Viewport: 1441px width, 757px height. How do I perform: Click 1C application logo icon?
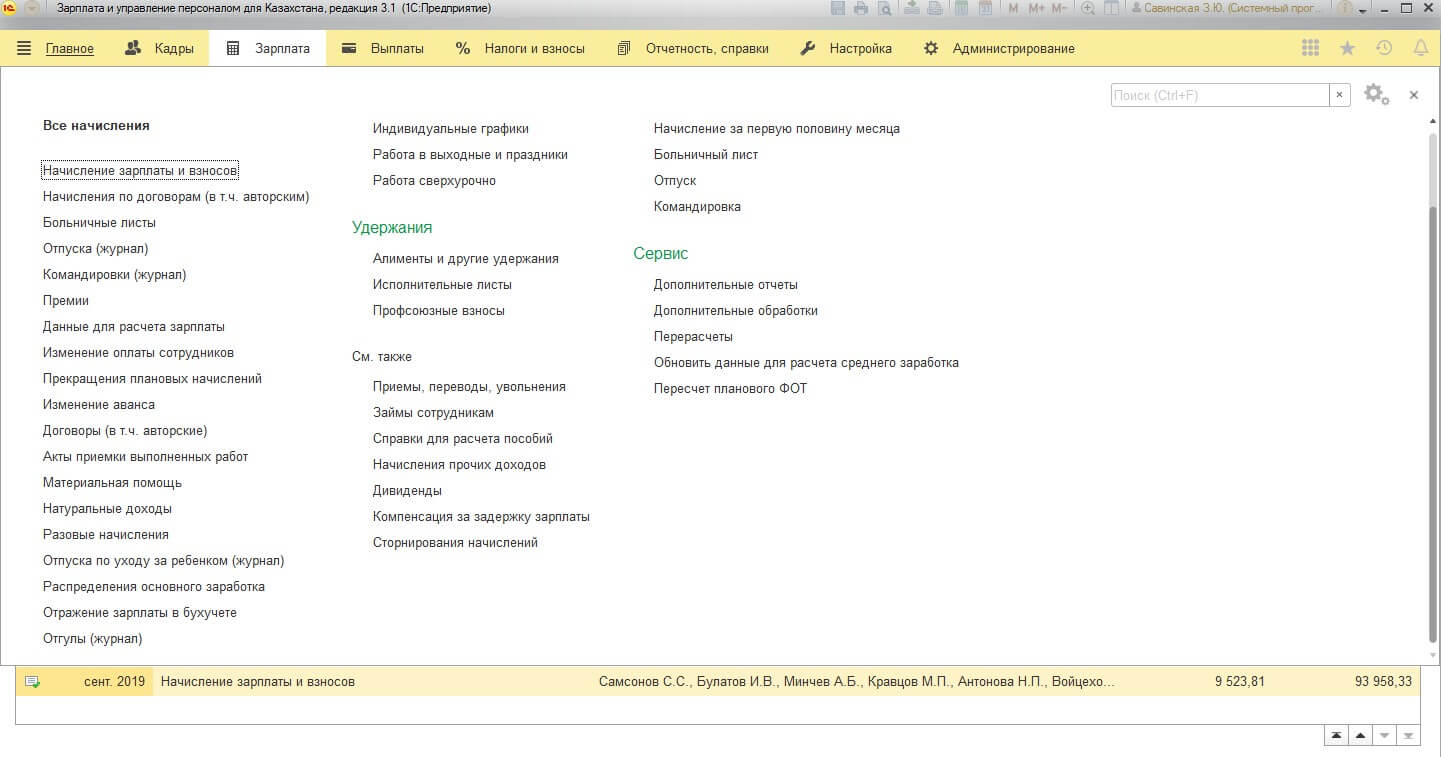10,9
